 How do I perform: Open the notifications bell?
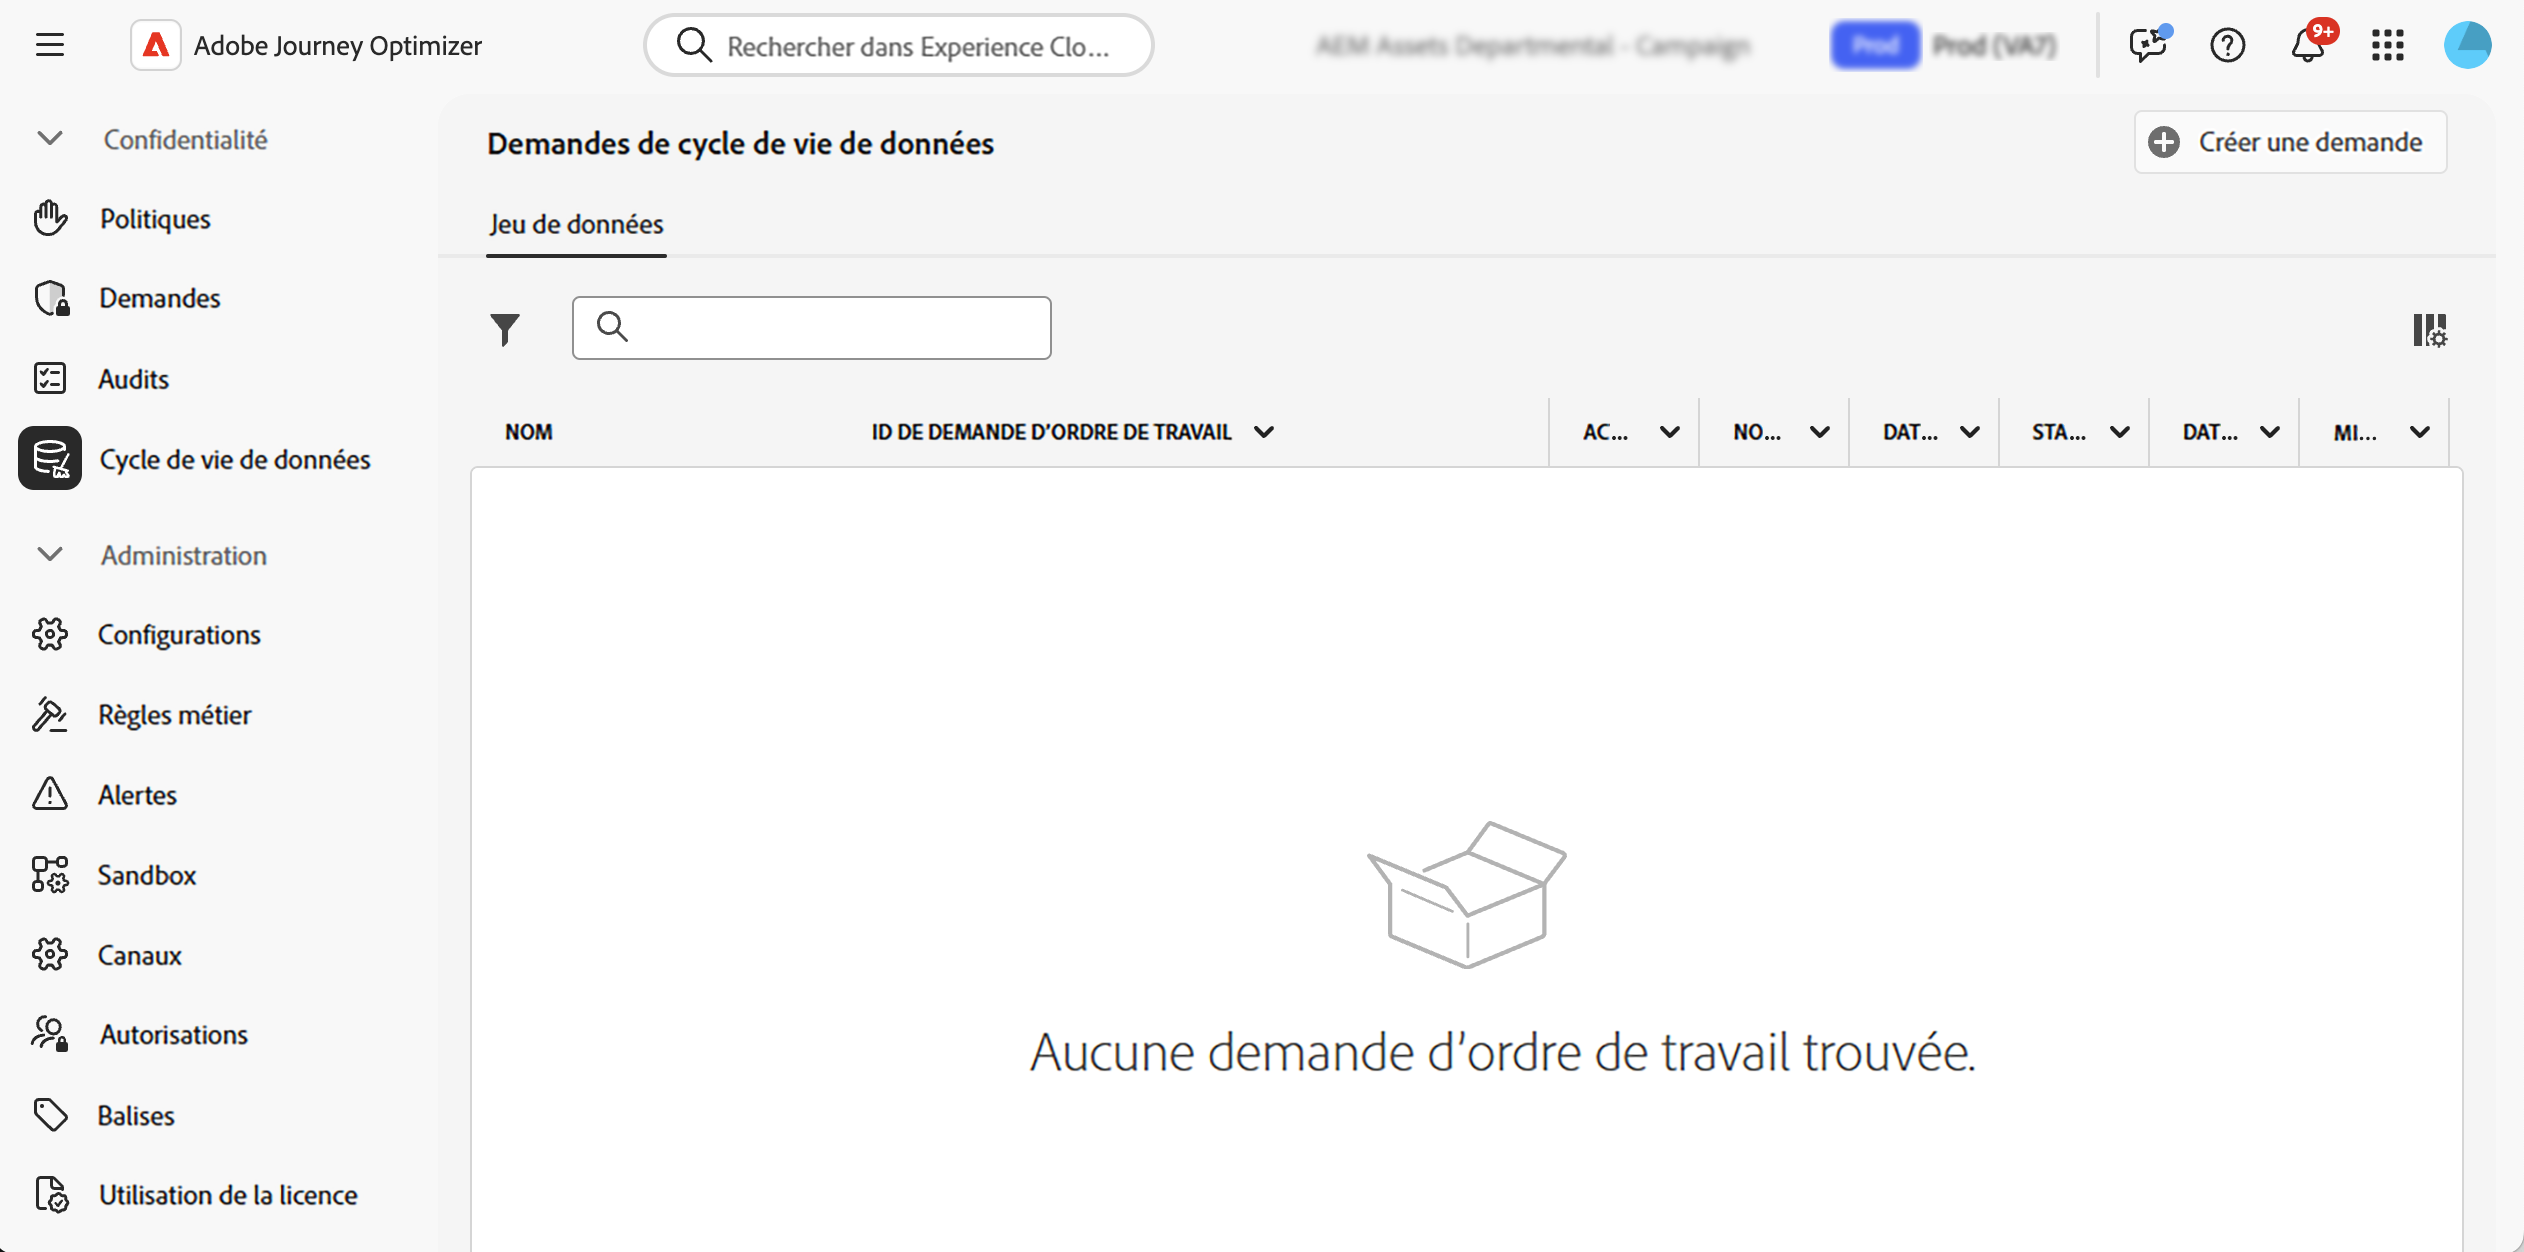click(2308, 45)
